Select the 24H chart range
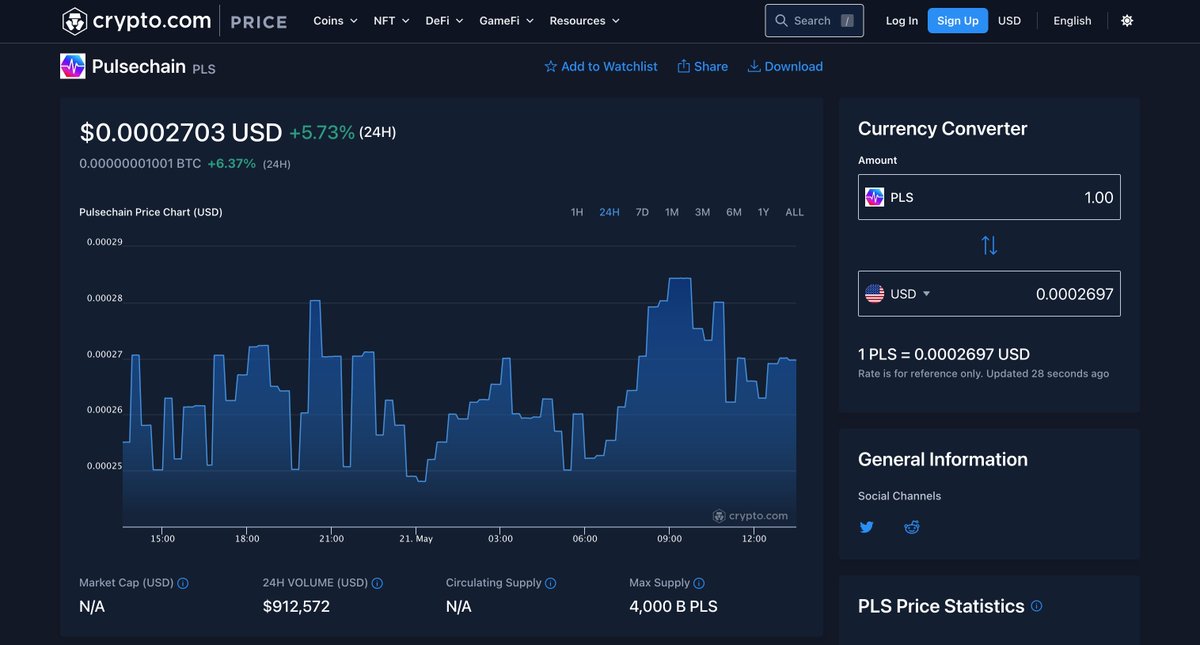Image resolution: width=1200 pixels, height=645 pixels. (609, 212)
